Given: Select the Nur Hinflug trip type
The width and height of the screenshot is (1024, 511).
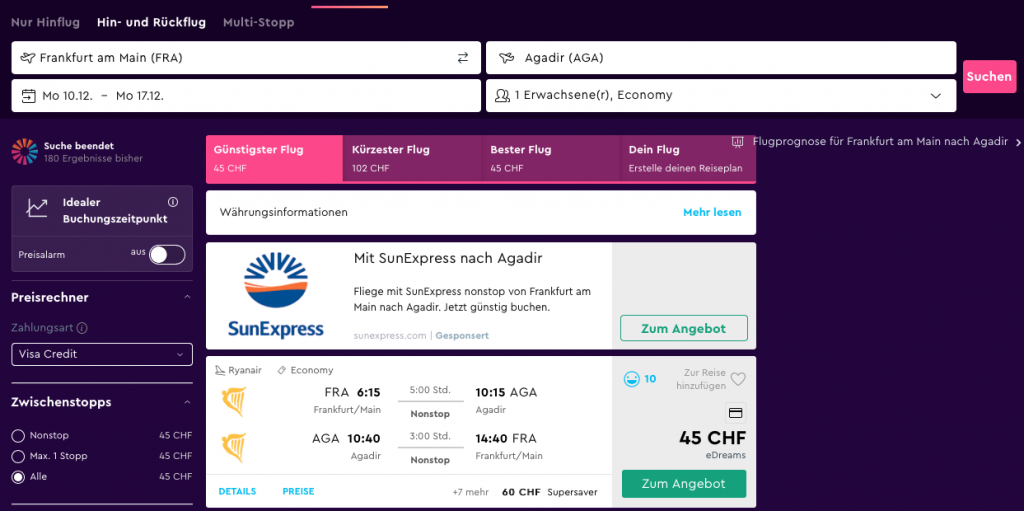Looking at the screenshot, I should [46, 22].
